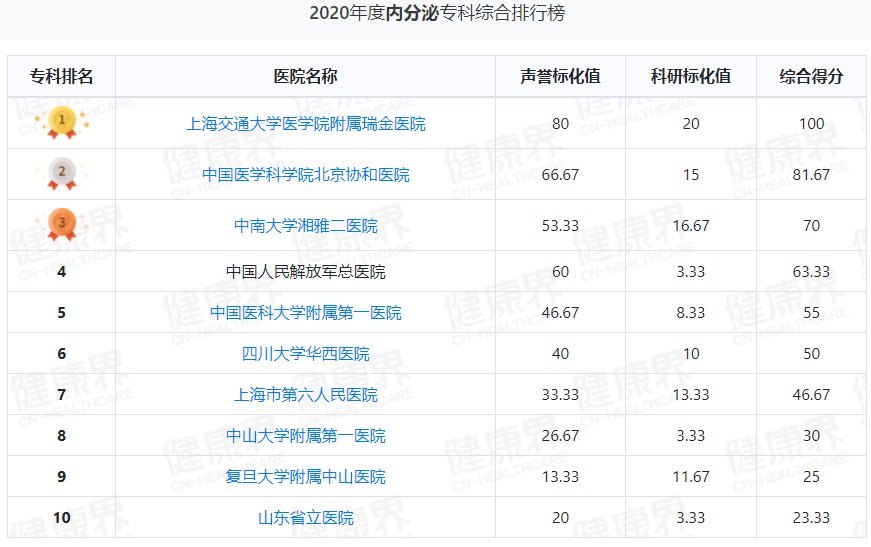The image size is (871, 547).
Task: Click the 综合得分 value 23.33
Action: pos(812,518)
